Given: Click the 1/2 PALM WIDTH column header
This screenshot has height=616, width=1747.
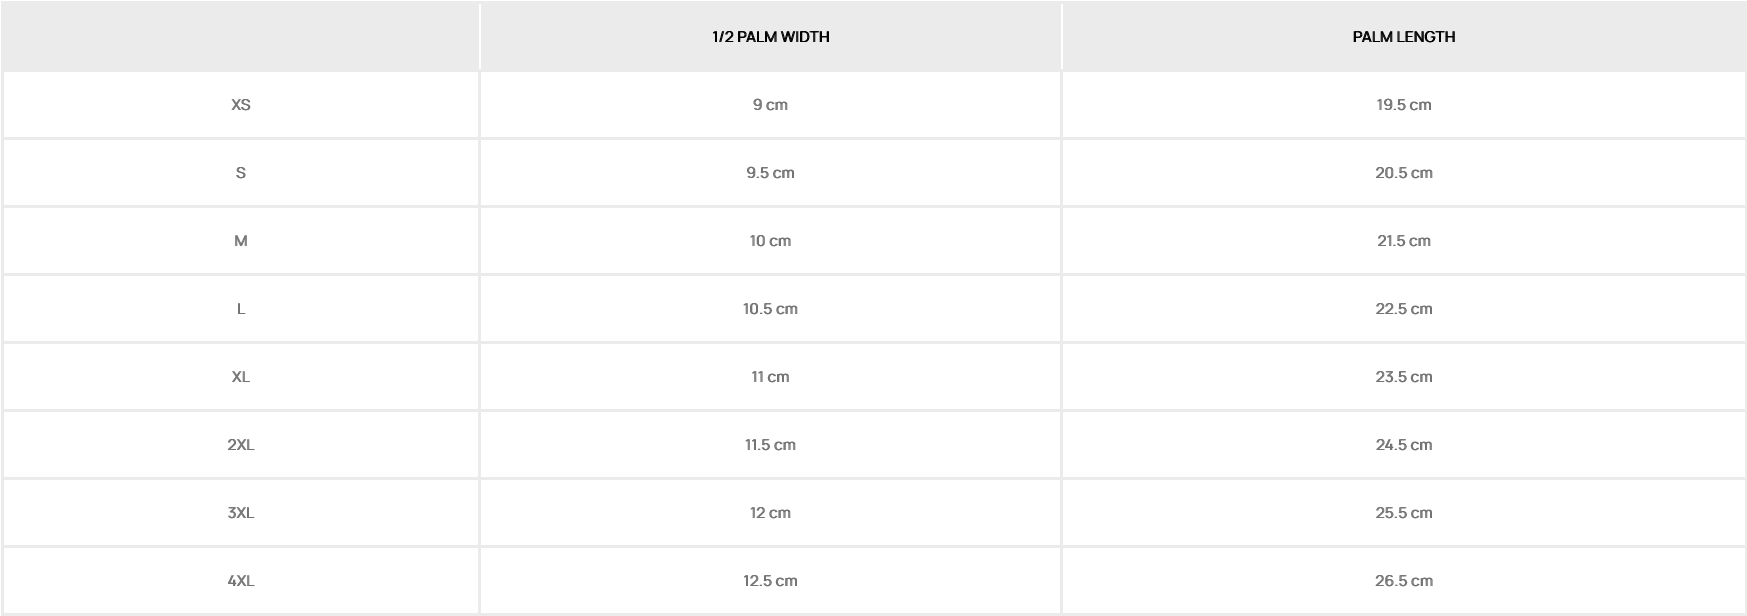Looking at the screenshot, I should [770, 37].
